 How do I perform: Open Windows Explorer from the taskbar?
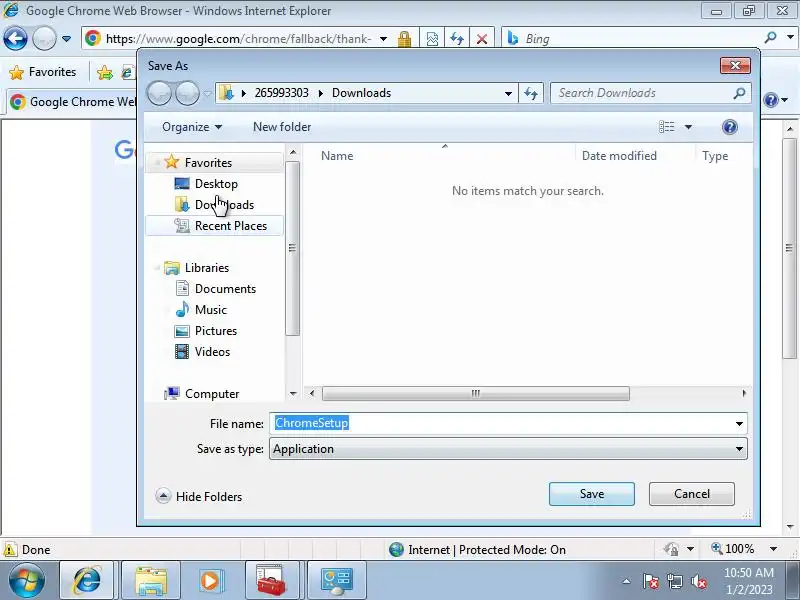[151, 581]
